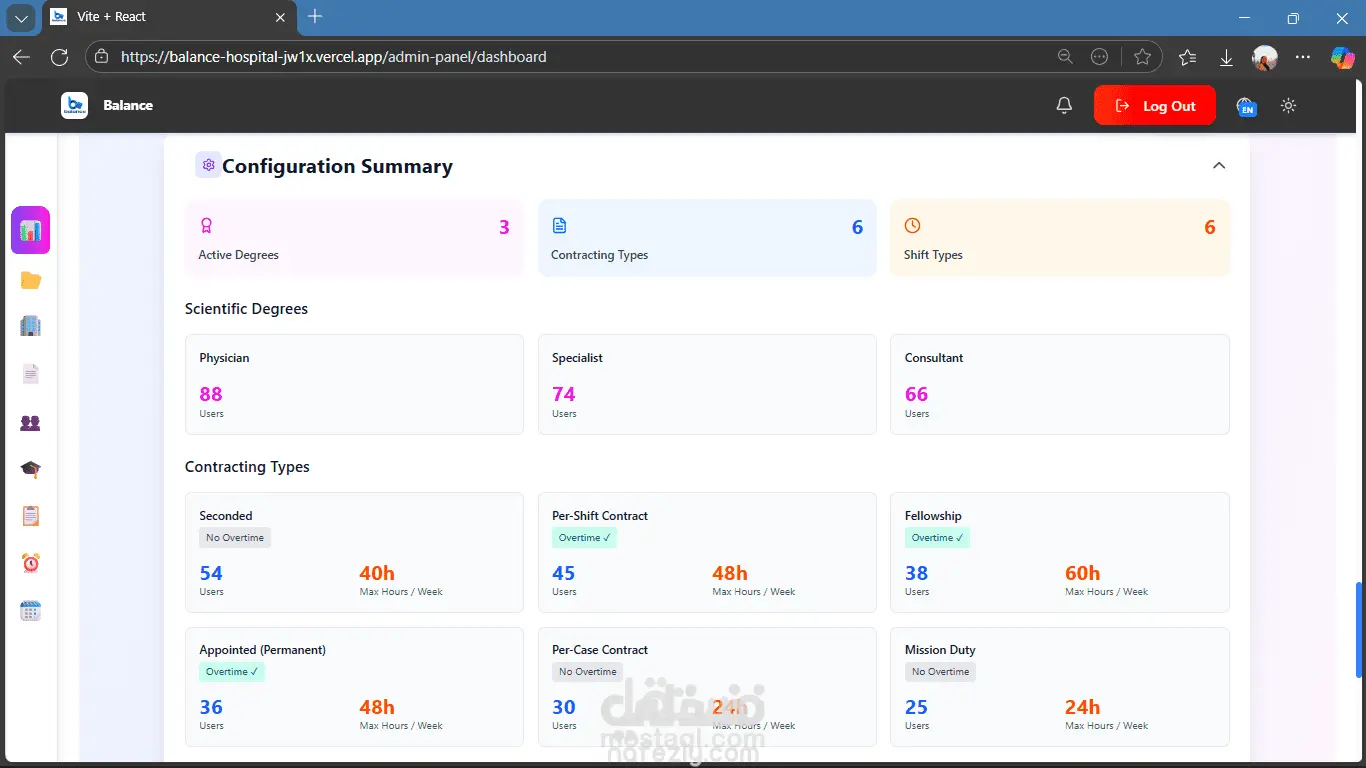1366x768 pixels.
Task: Open the browser tab list dropdown
Action: click(x=21, y=18)
